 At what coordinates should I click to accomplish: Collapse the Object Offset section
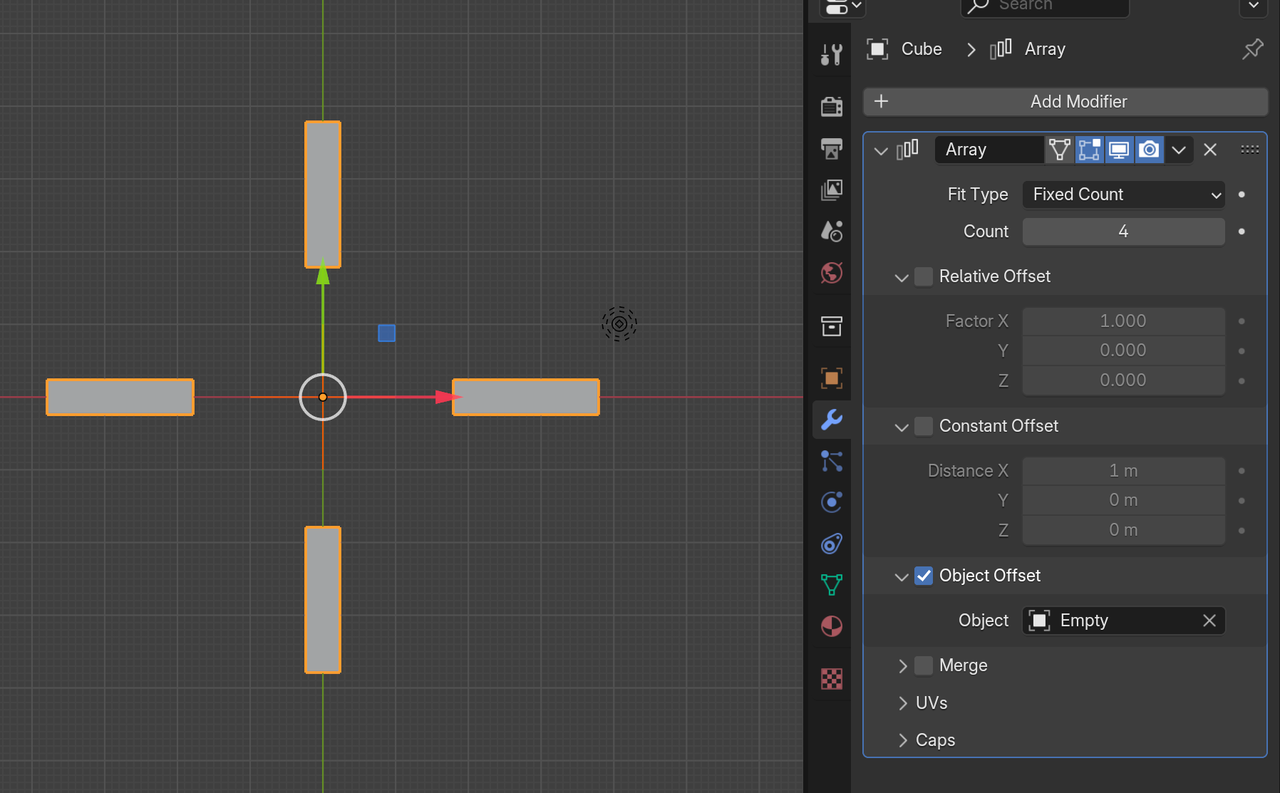(x=901, y=577)
